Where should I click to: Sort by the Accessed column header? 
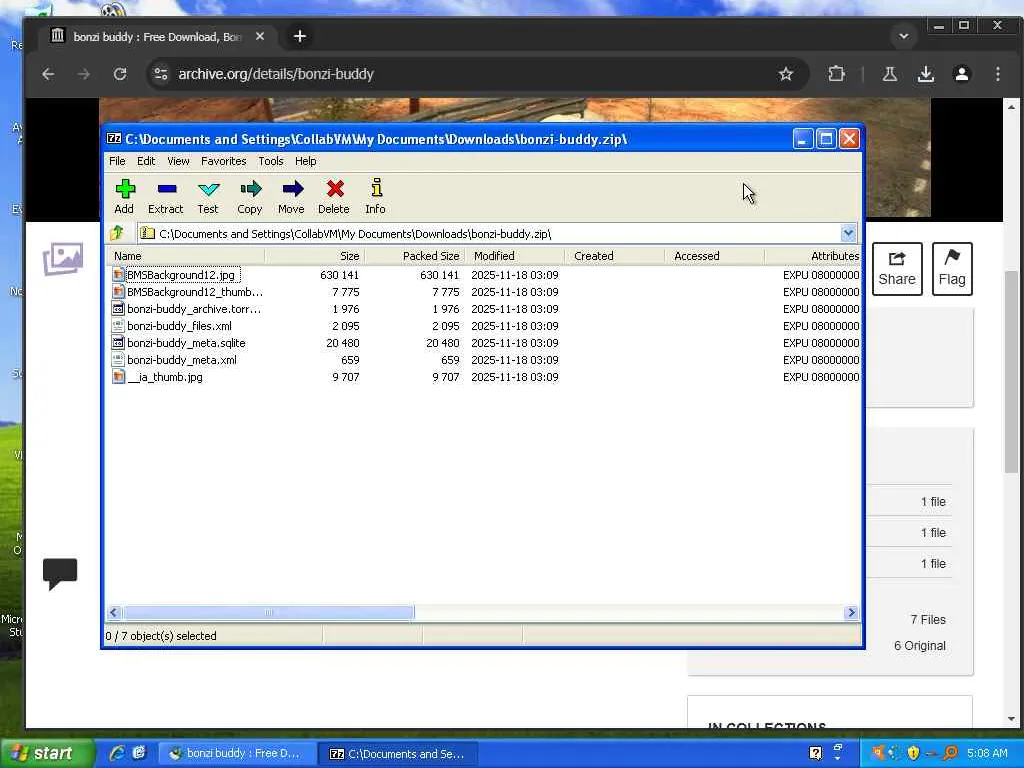tap(715, 256)
